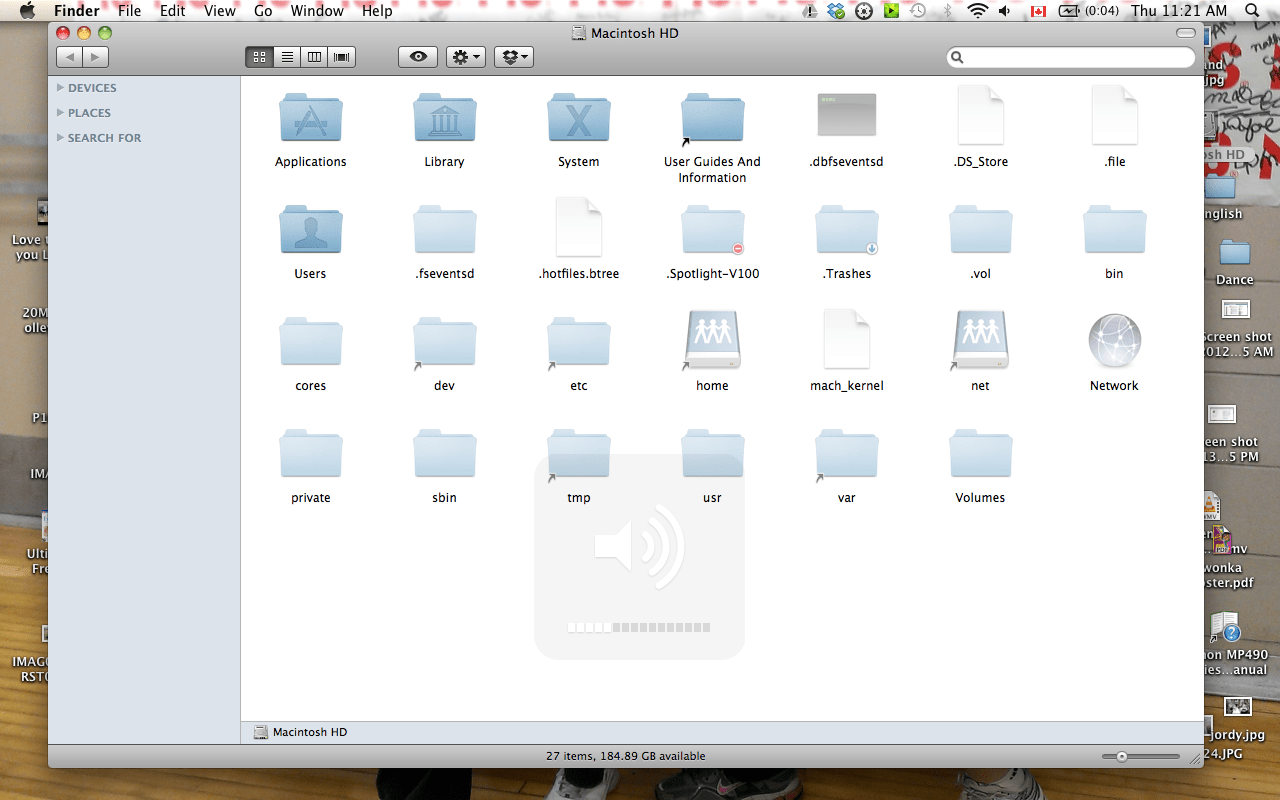
Task: Switch to Cover Flow view
Action: click(340, 57)
